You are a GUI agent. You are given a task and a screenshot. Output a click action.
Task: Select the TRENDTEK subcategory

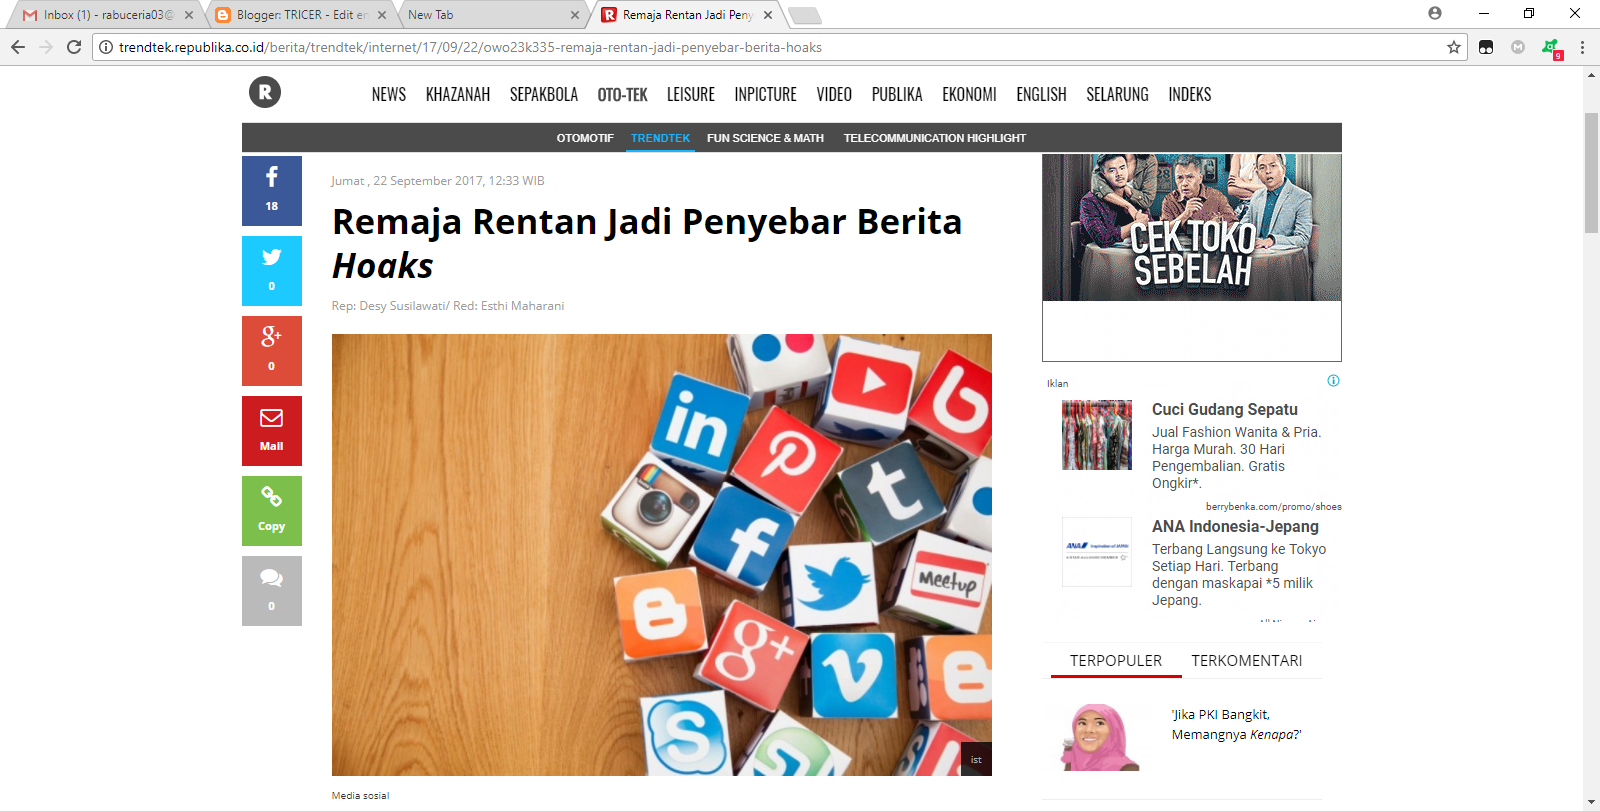tap(660, 138)
